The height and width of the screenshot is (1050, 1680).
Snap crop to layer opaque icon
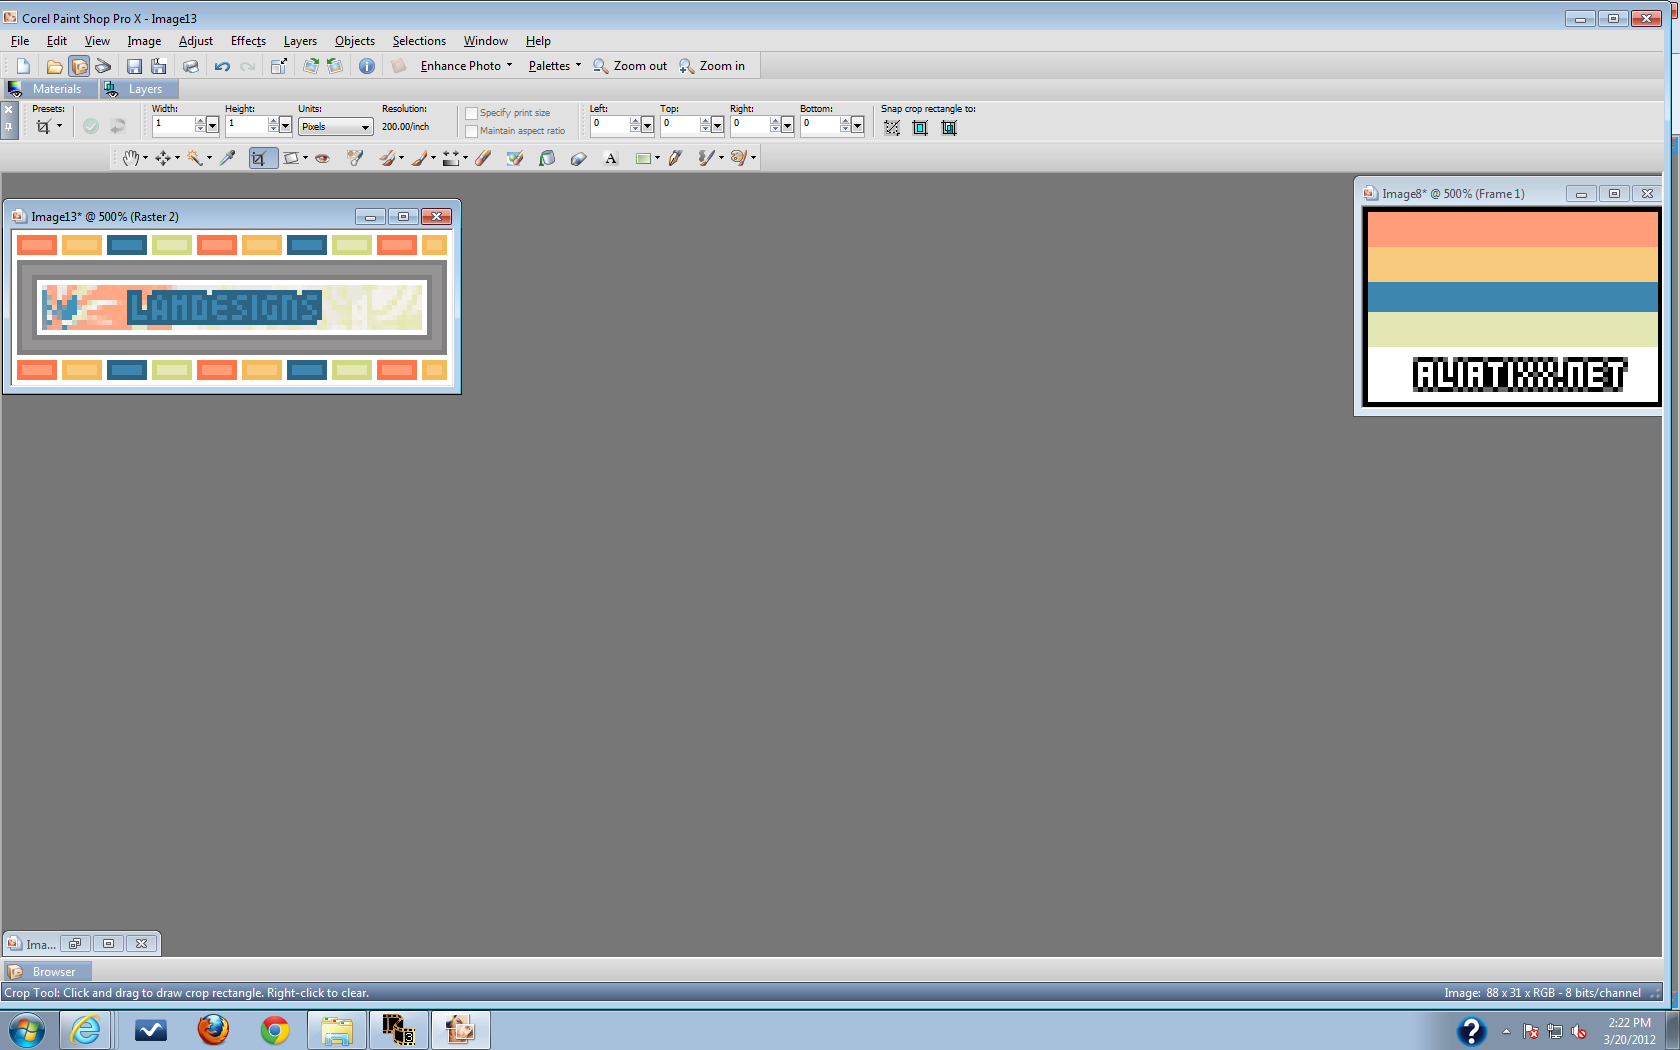pyautogui.click(x=920, y=127)
